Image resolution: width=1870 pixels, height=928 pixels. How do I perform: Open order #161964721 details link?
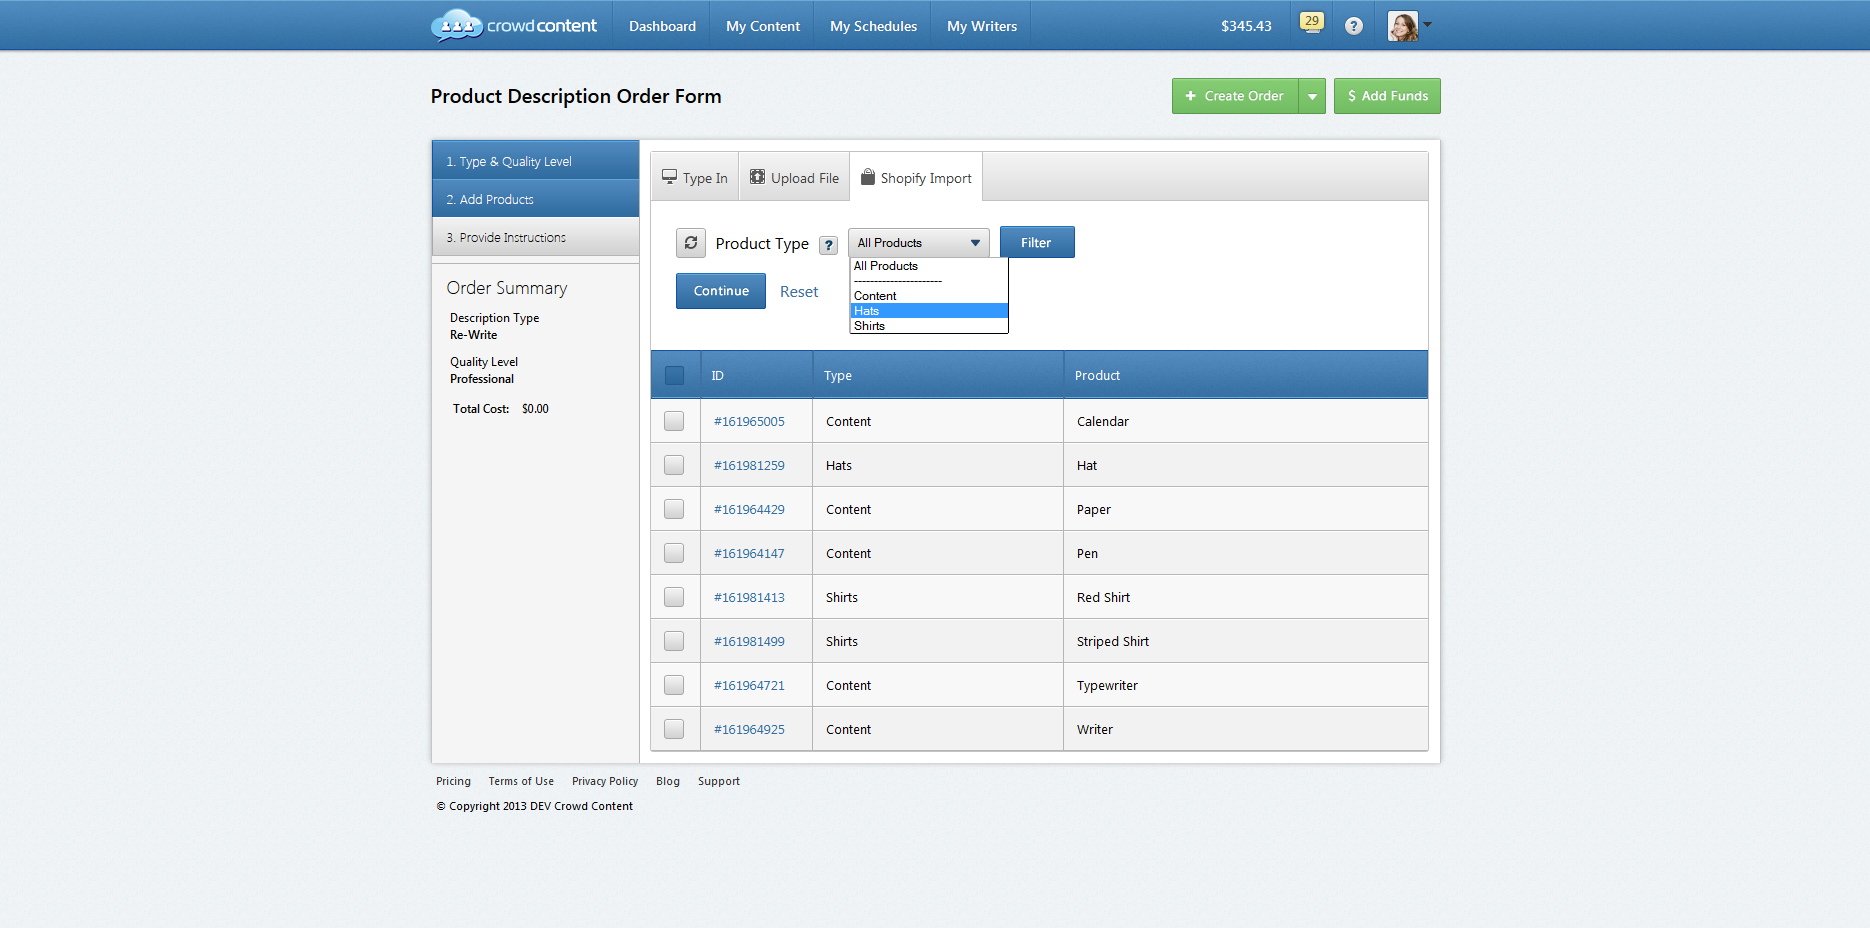coord(749,685)
